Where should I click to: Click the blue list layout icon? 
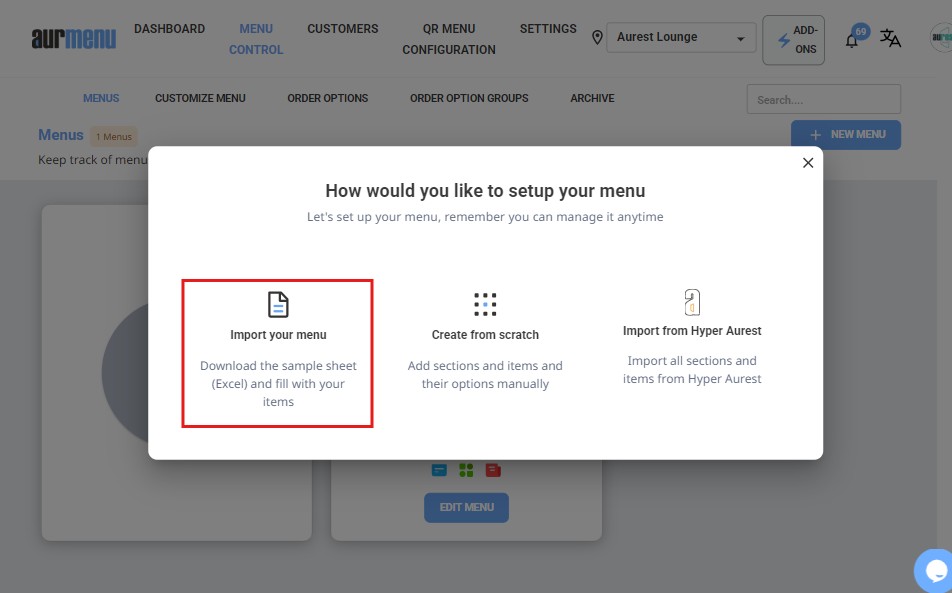[439, 470]
